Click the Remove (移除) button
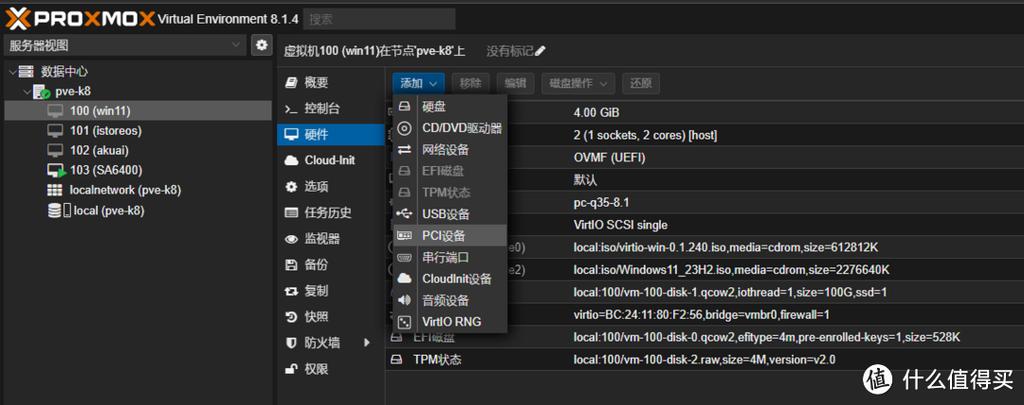The width and height of the screenshot is (1024, 405). (x=470, y=83)
